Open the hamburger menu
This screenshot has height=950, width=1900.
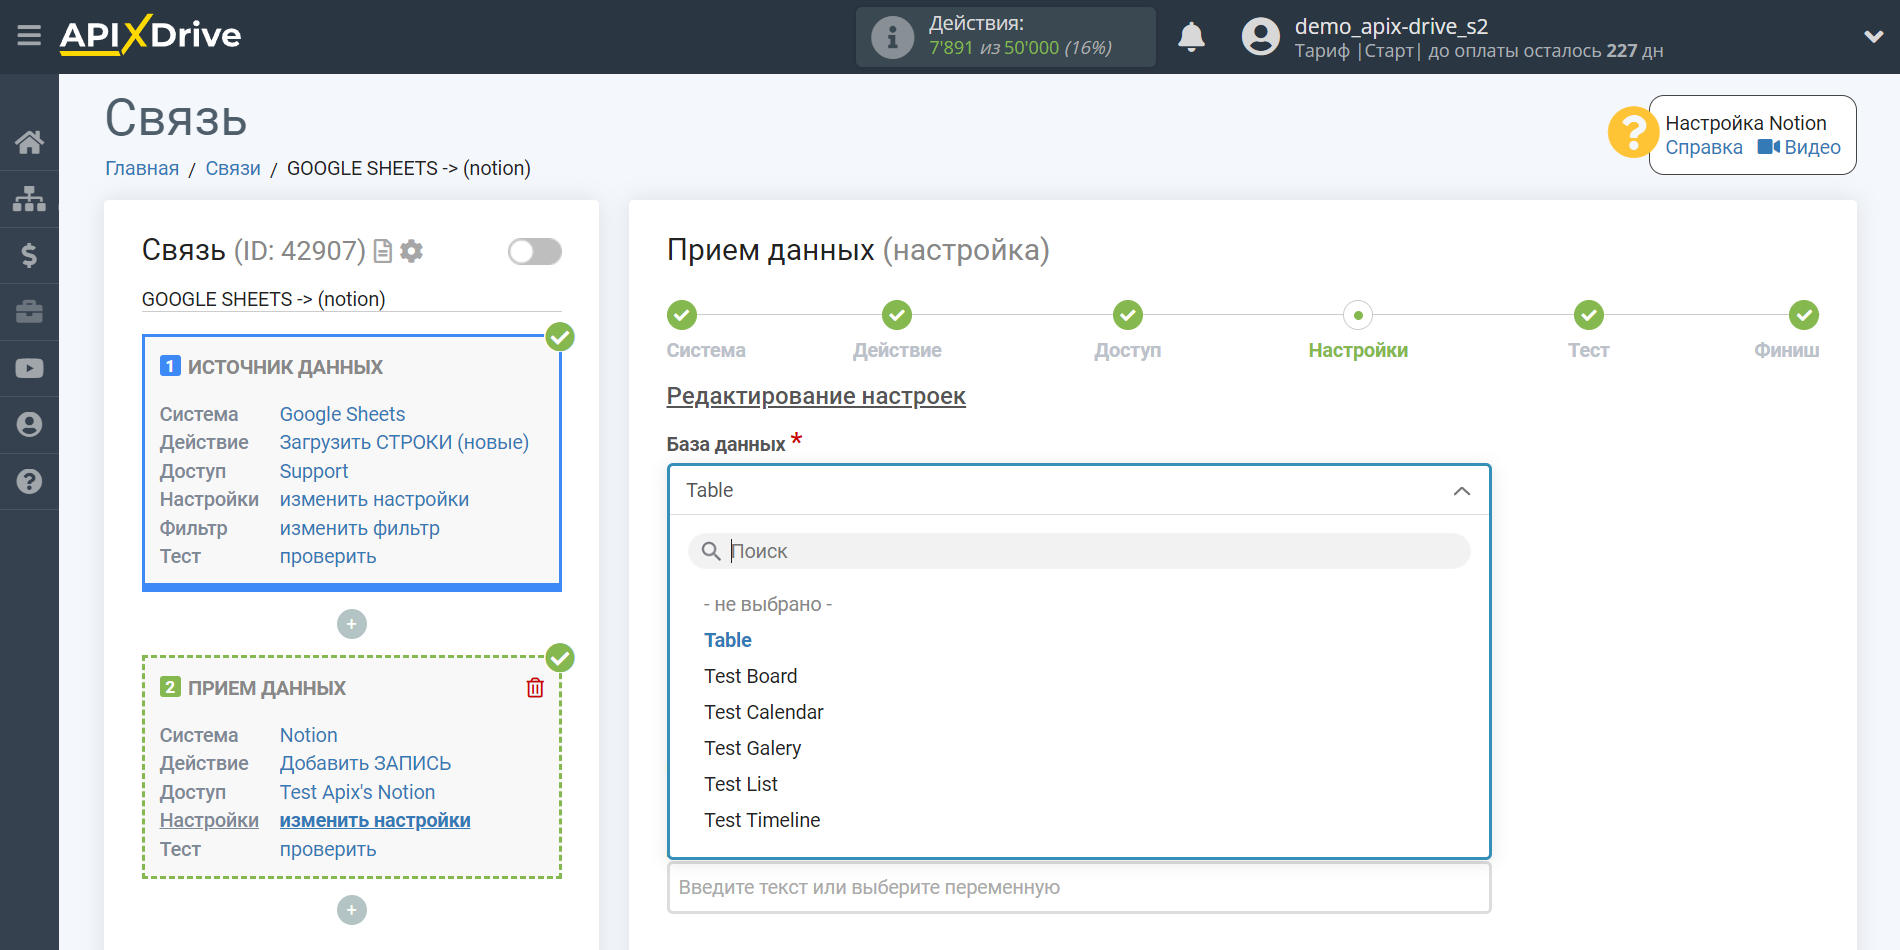coord(29,36)
